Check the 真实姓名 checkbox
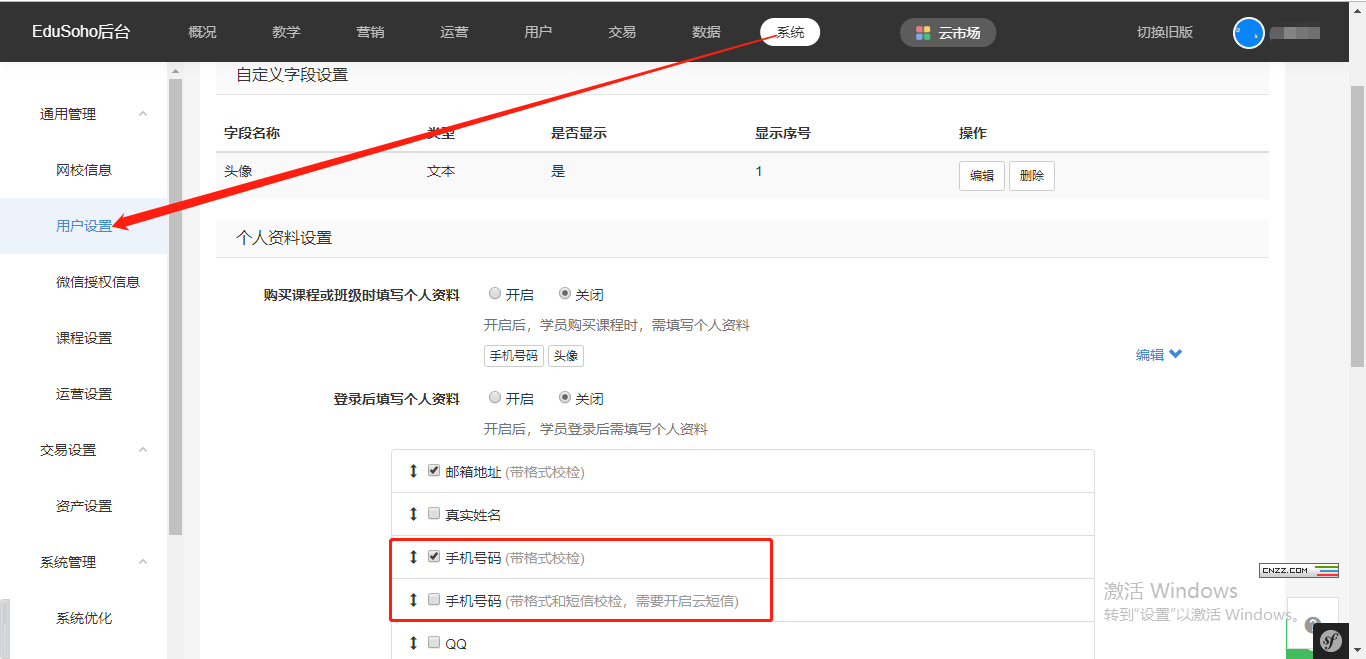 pyautogui.click(x=434, y=514)
